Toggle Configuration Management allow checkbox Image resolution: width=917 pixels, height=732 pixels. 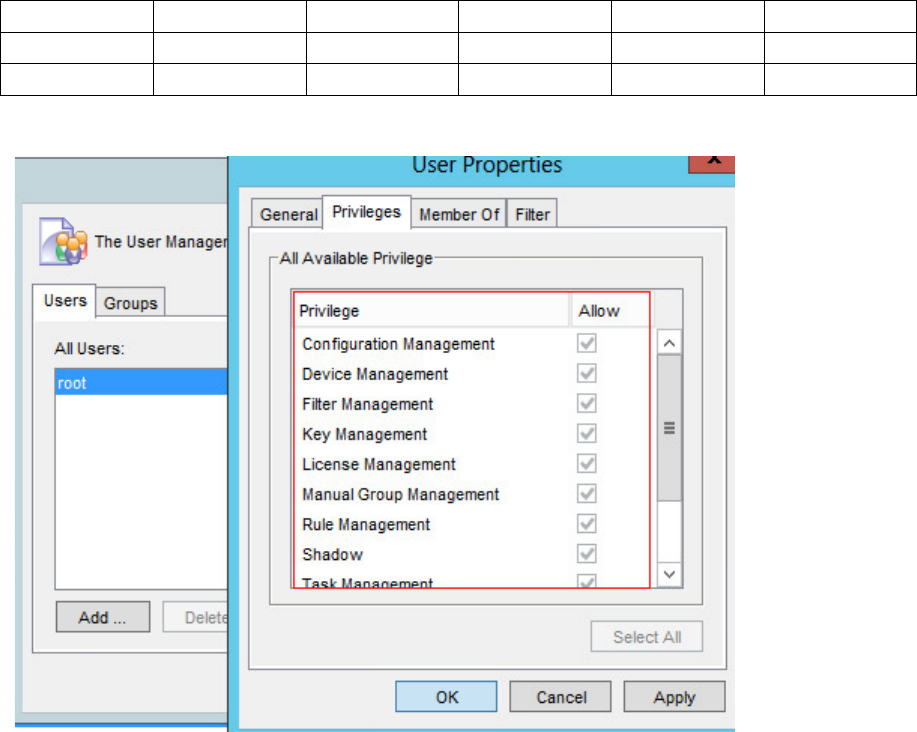587,343
